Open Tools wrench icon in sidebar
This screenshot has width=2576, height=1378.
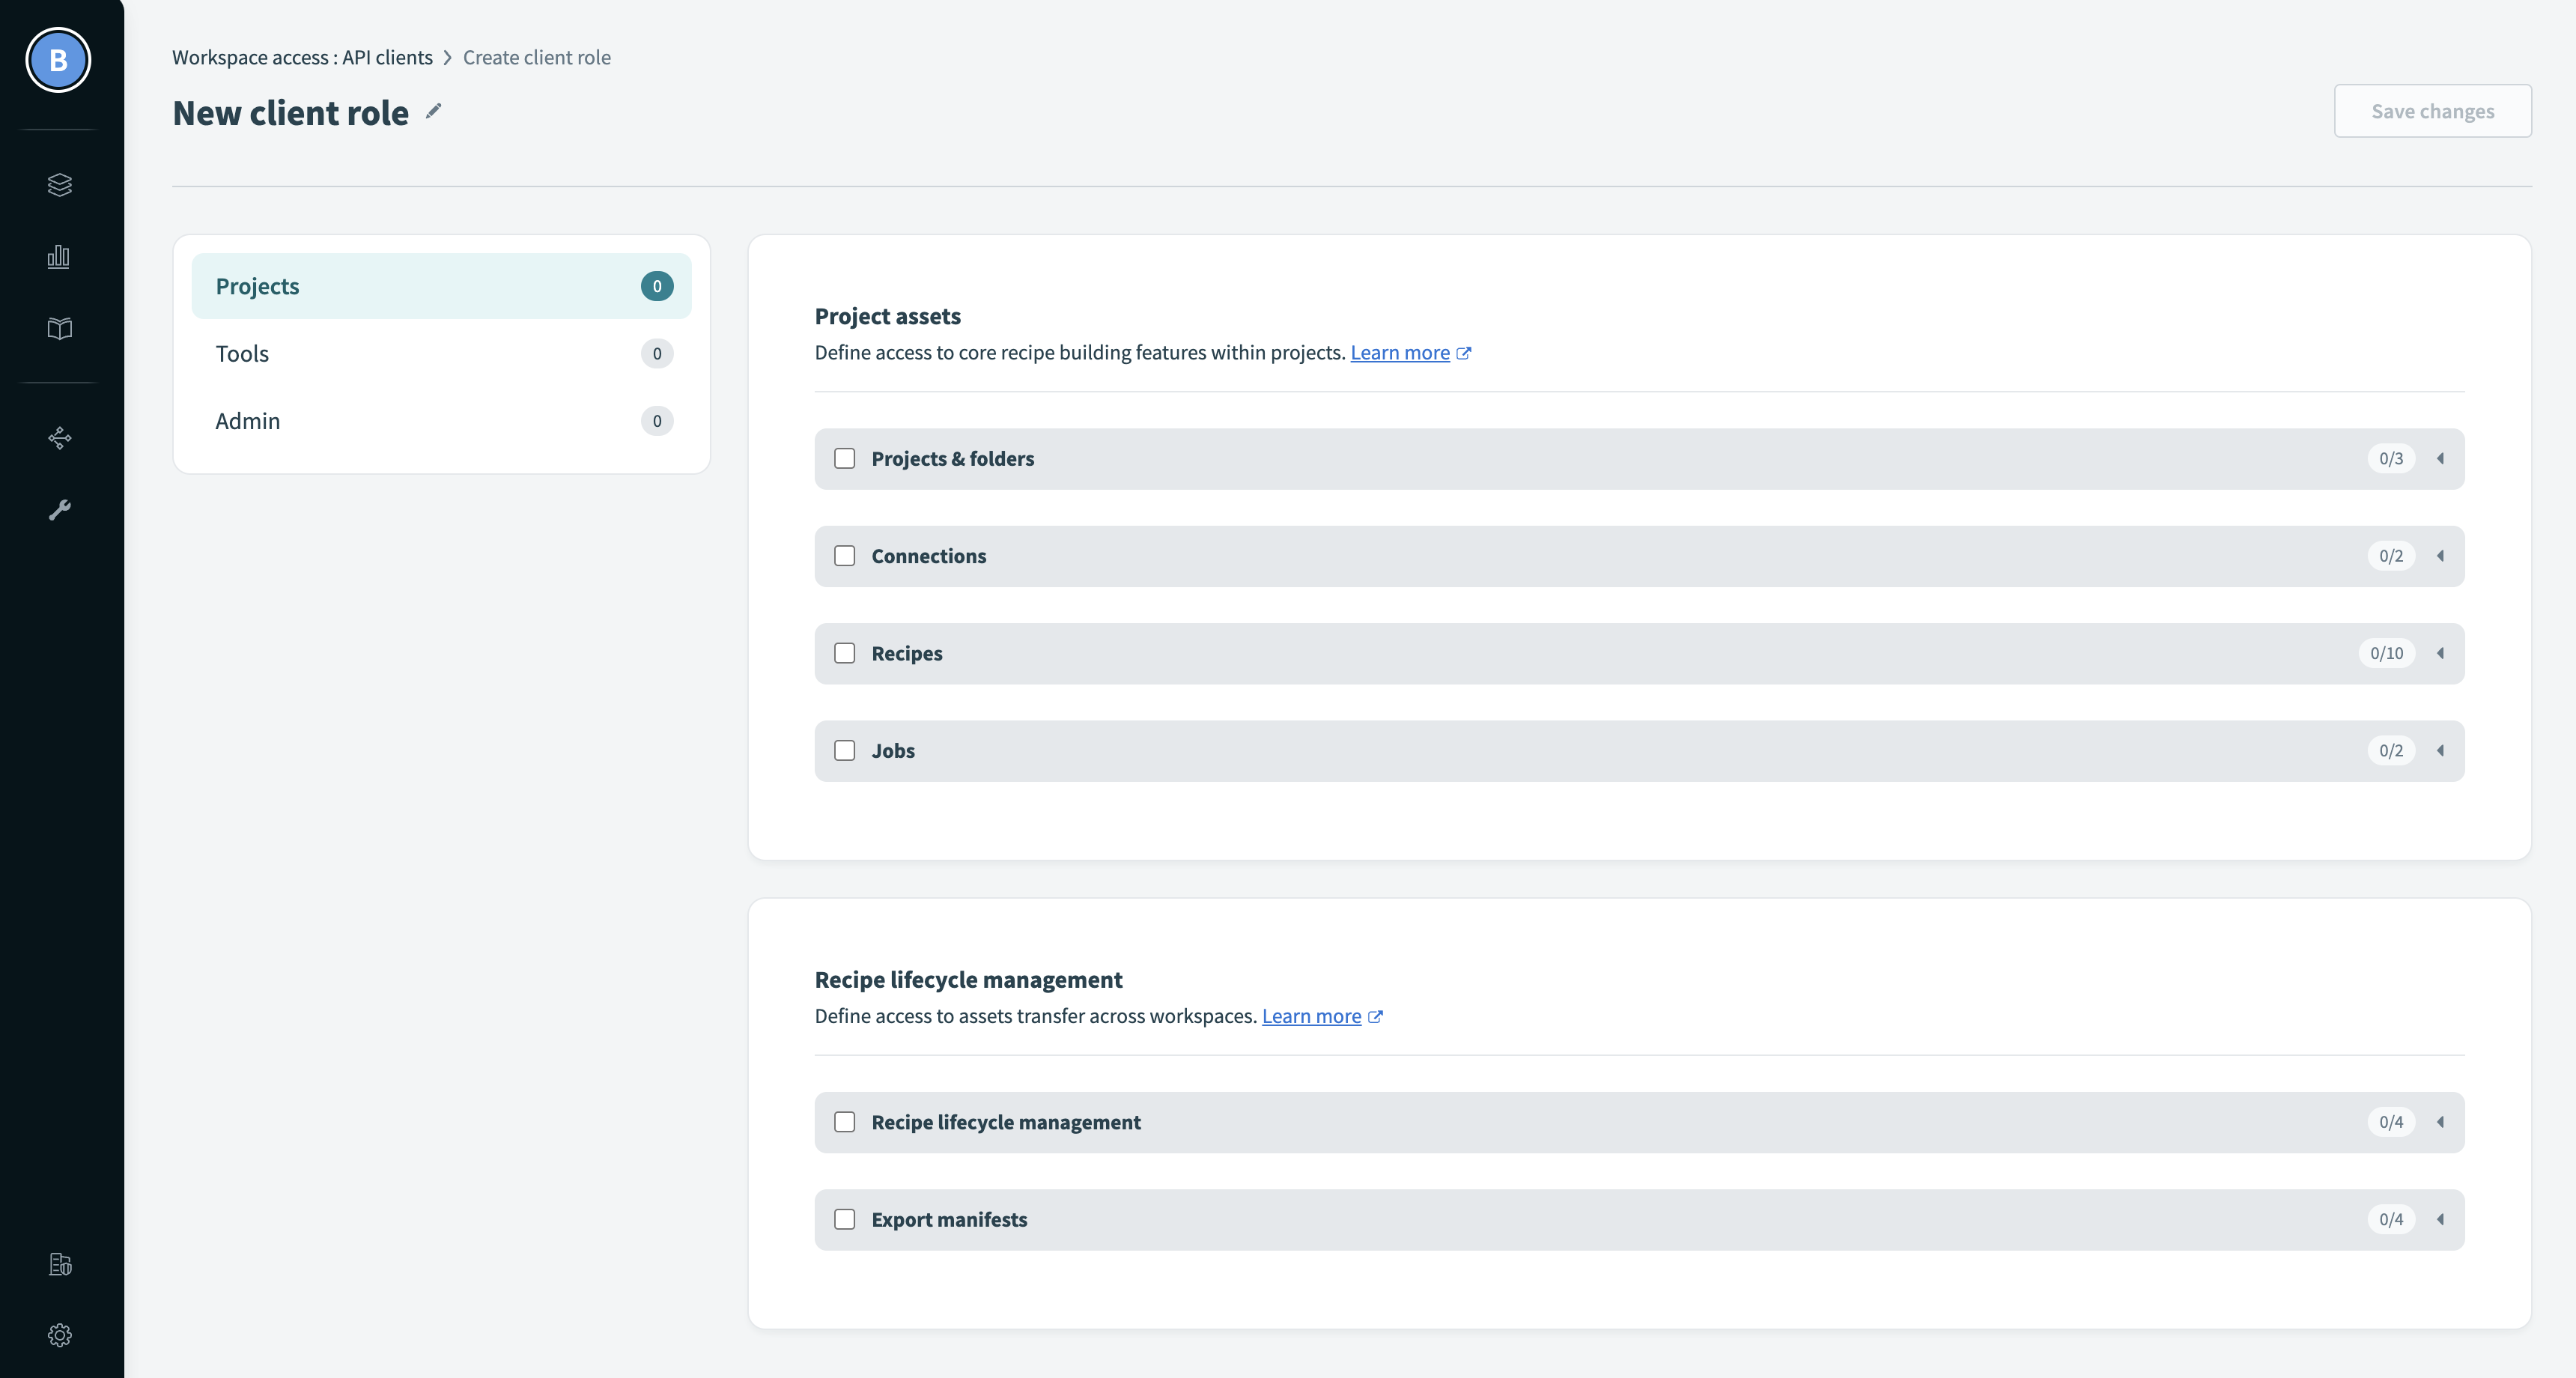(60, 510)
